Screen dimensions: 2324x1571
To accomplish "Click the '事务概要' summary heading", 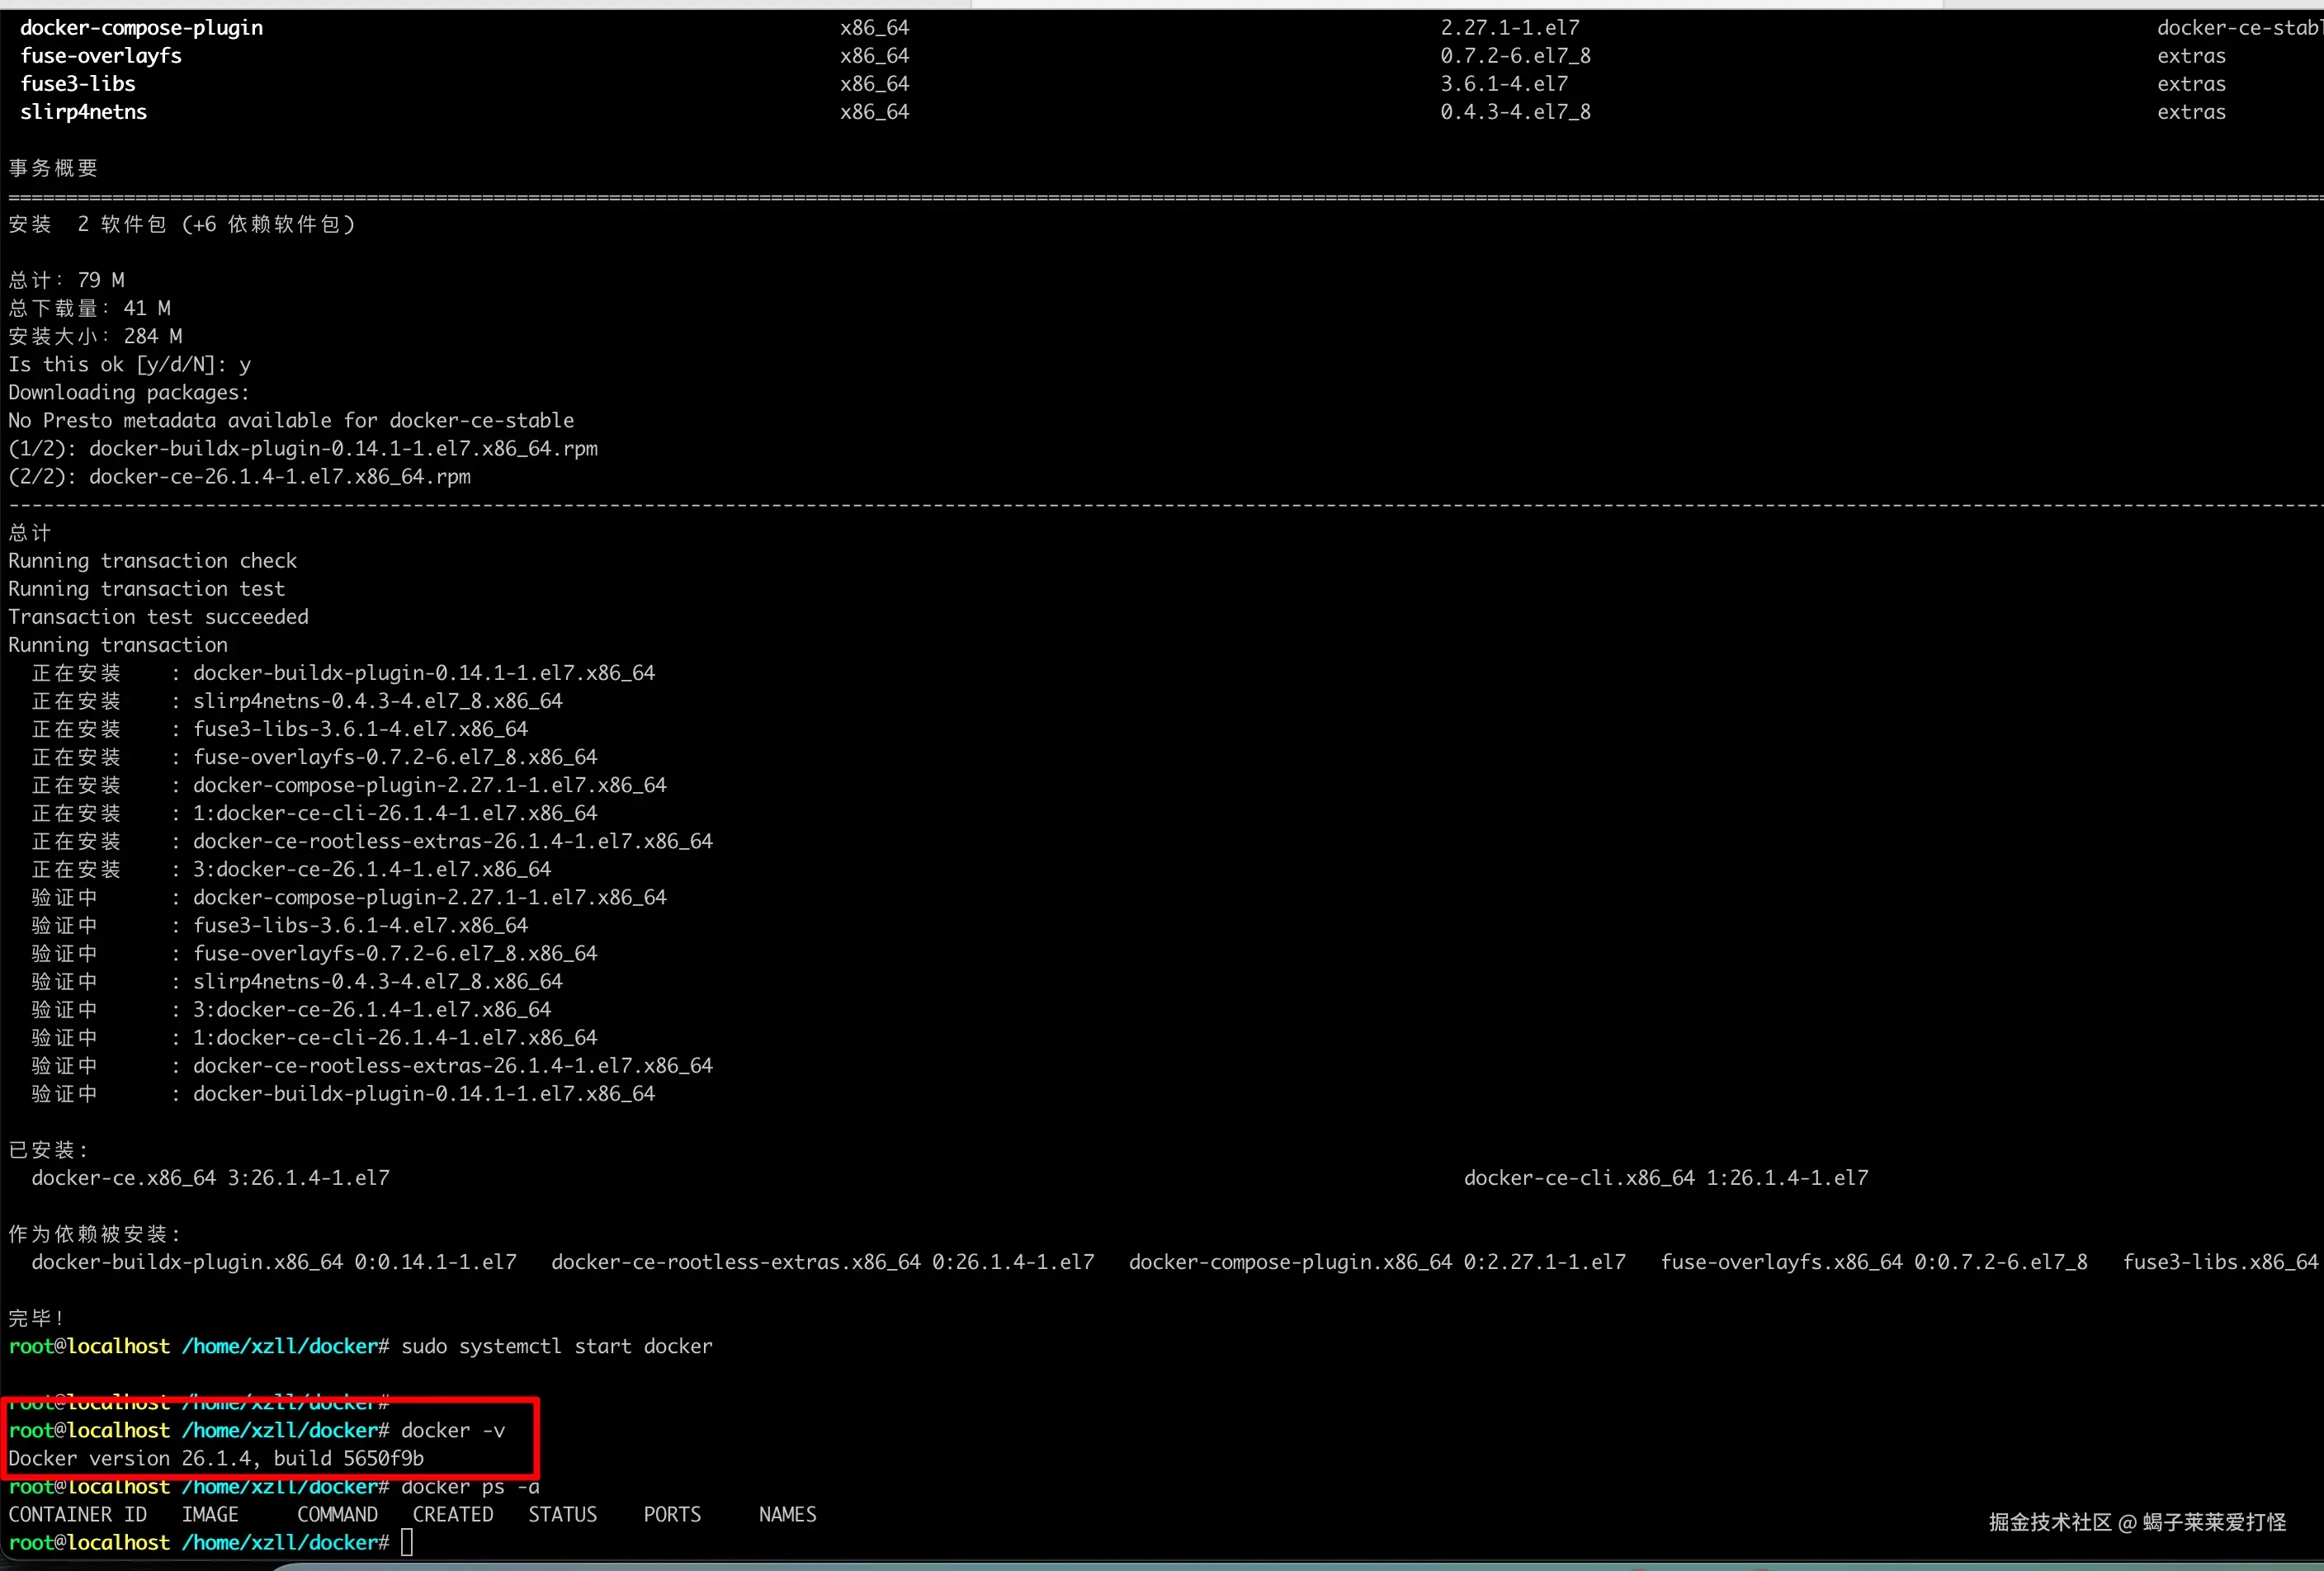I will pyautogui.click(x=53, y=168).
